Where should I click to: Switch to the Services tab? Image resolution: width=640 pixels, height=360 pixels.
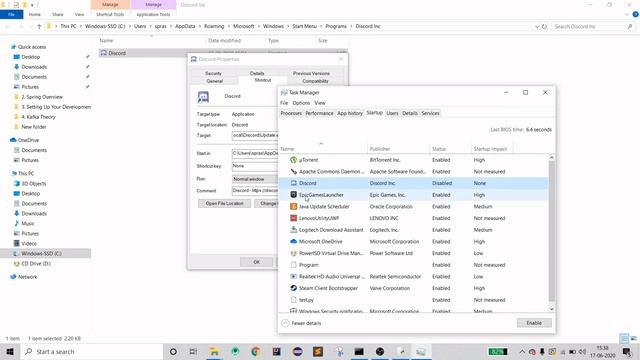pyautogui.click(x=430, y=113)
